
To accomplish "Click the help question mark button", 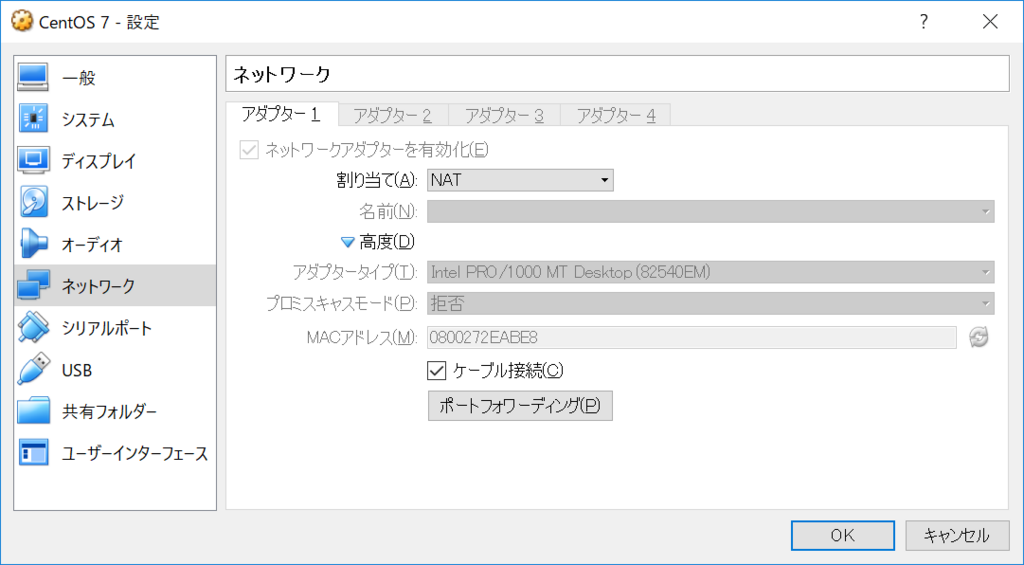I will 923,22.
